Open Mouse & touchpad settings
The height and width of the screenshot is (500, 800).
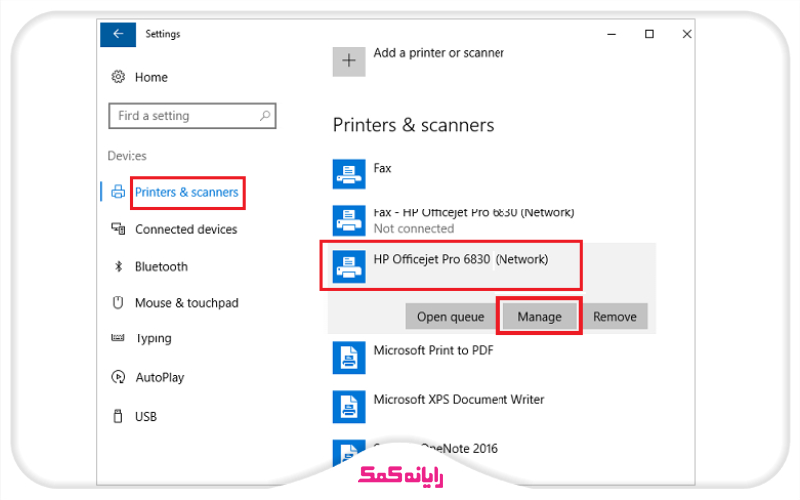tap(187, 303)
